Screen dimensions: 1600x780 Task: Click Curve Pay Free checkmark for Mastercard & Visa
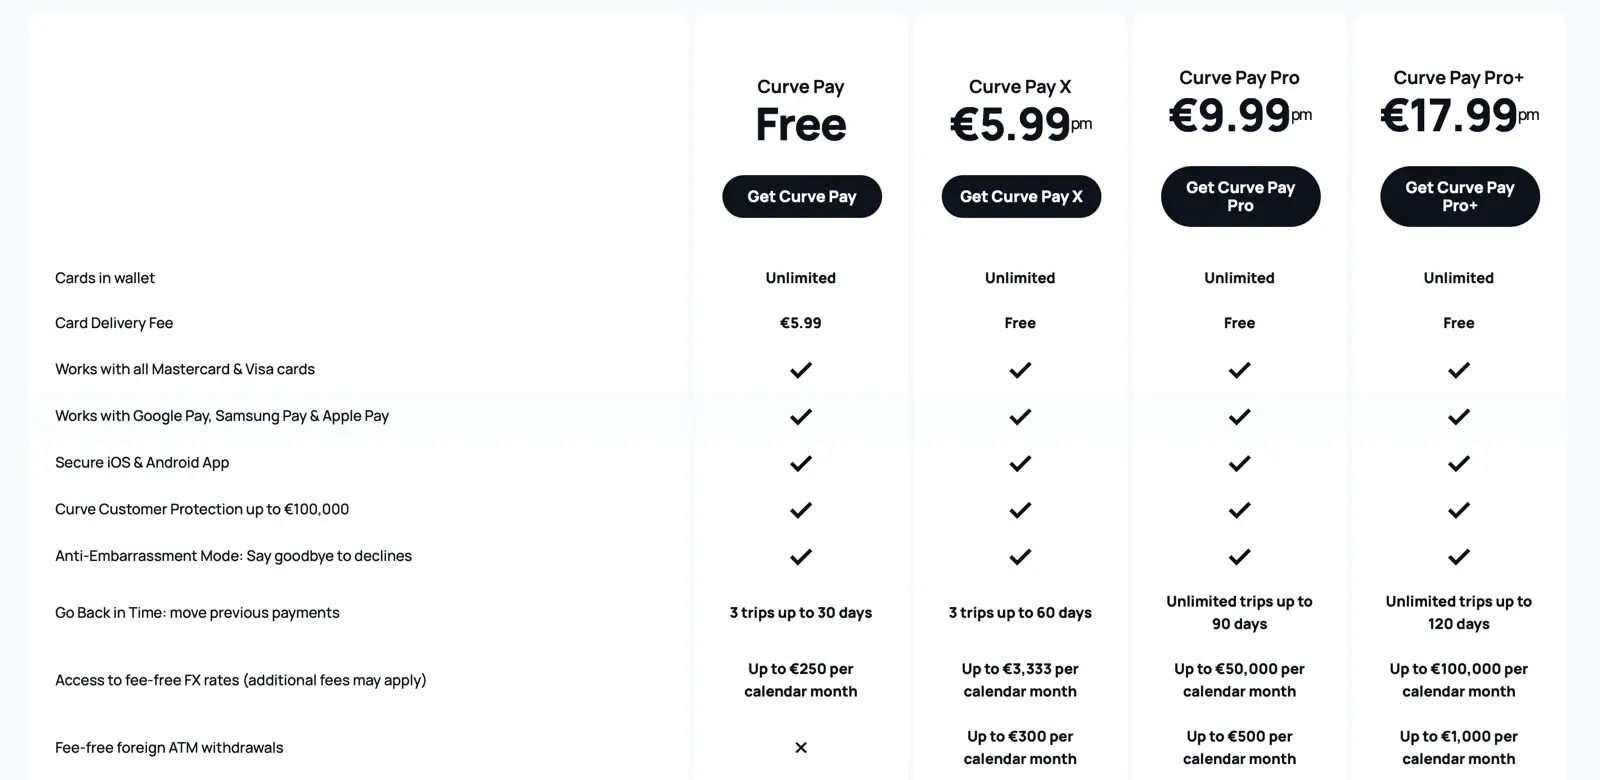coord(801,370)
